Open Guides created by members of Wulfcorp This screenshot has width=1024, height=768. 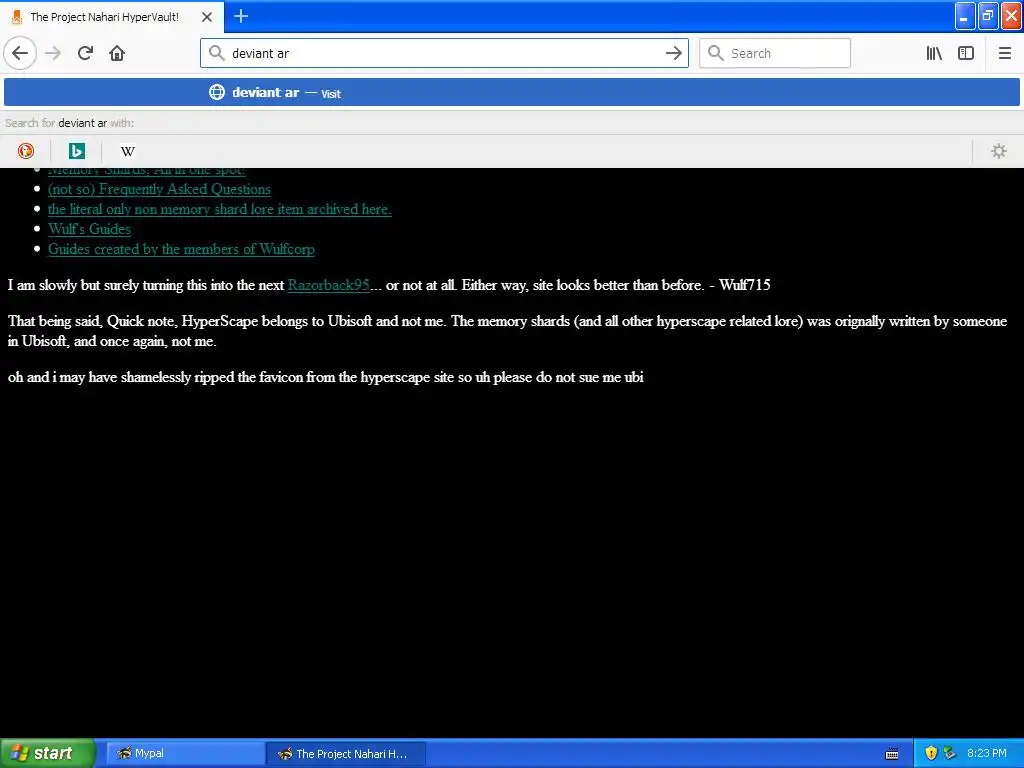click(x=181, y=249)
